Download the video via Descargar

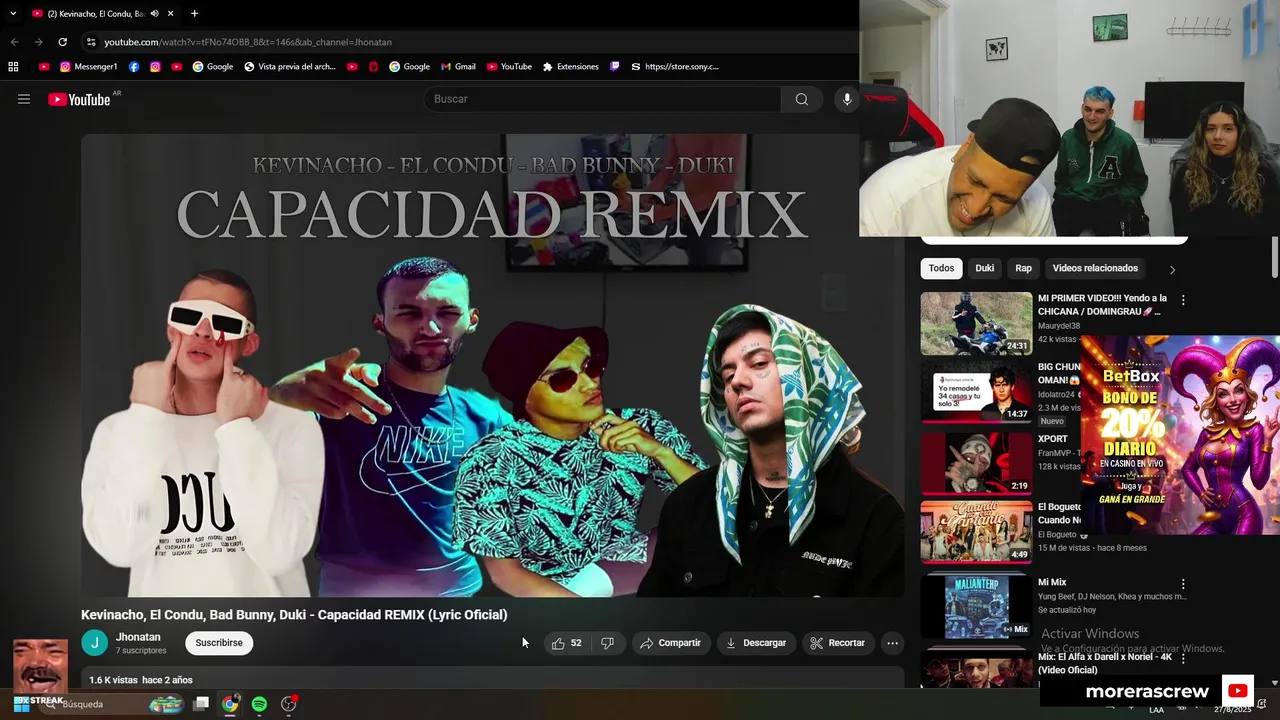pos(756,643)
